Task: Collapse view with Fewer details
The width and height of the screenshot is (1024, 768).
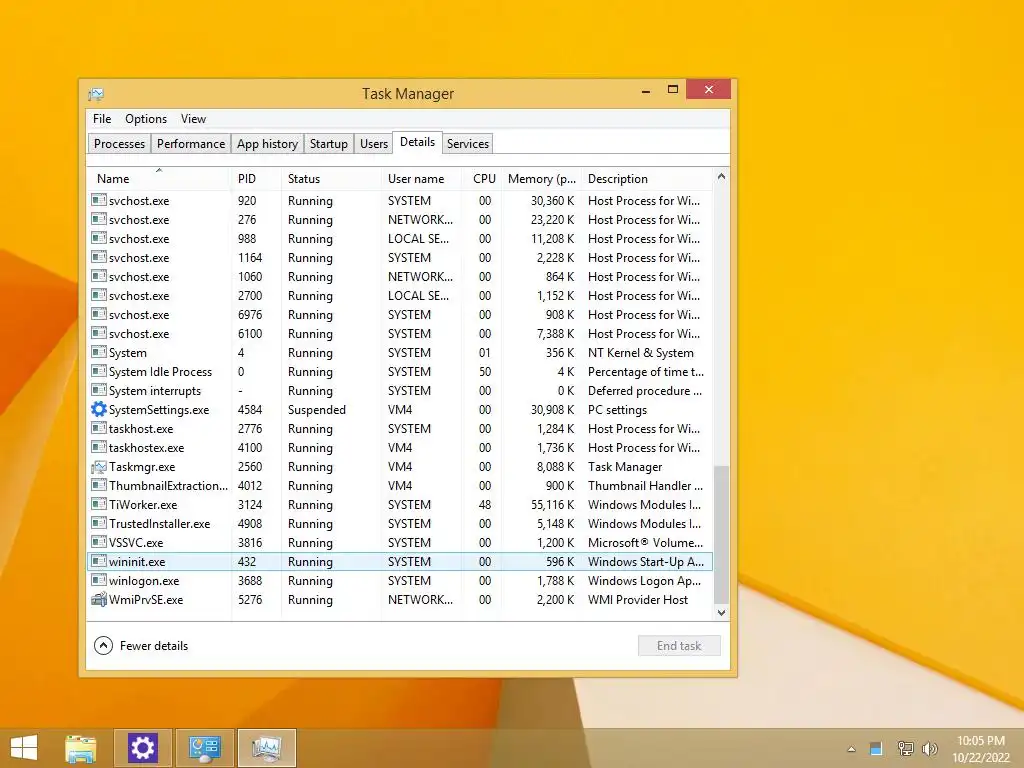Action: coord(141,646)
